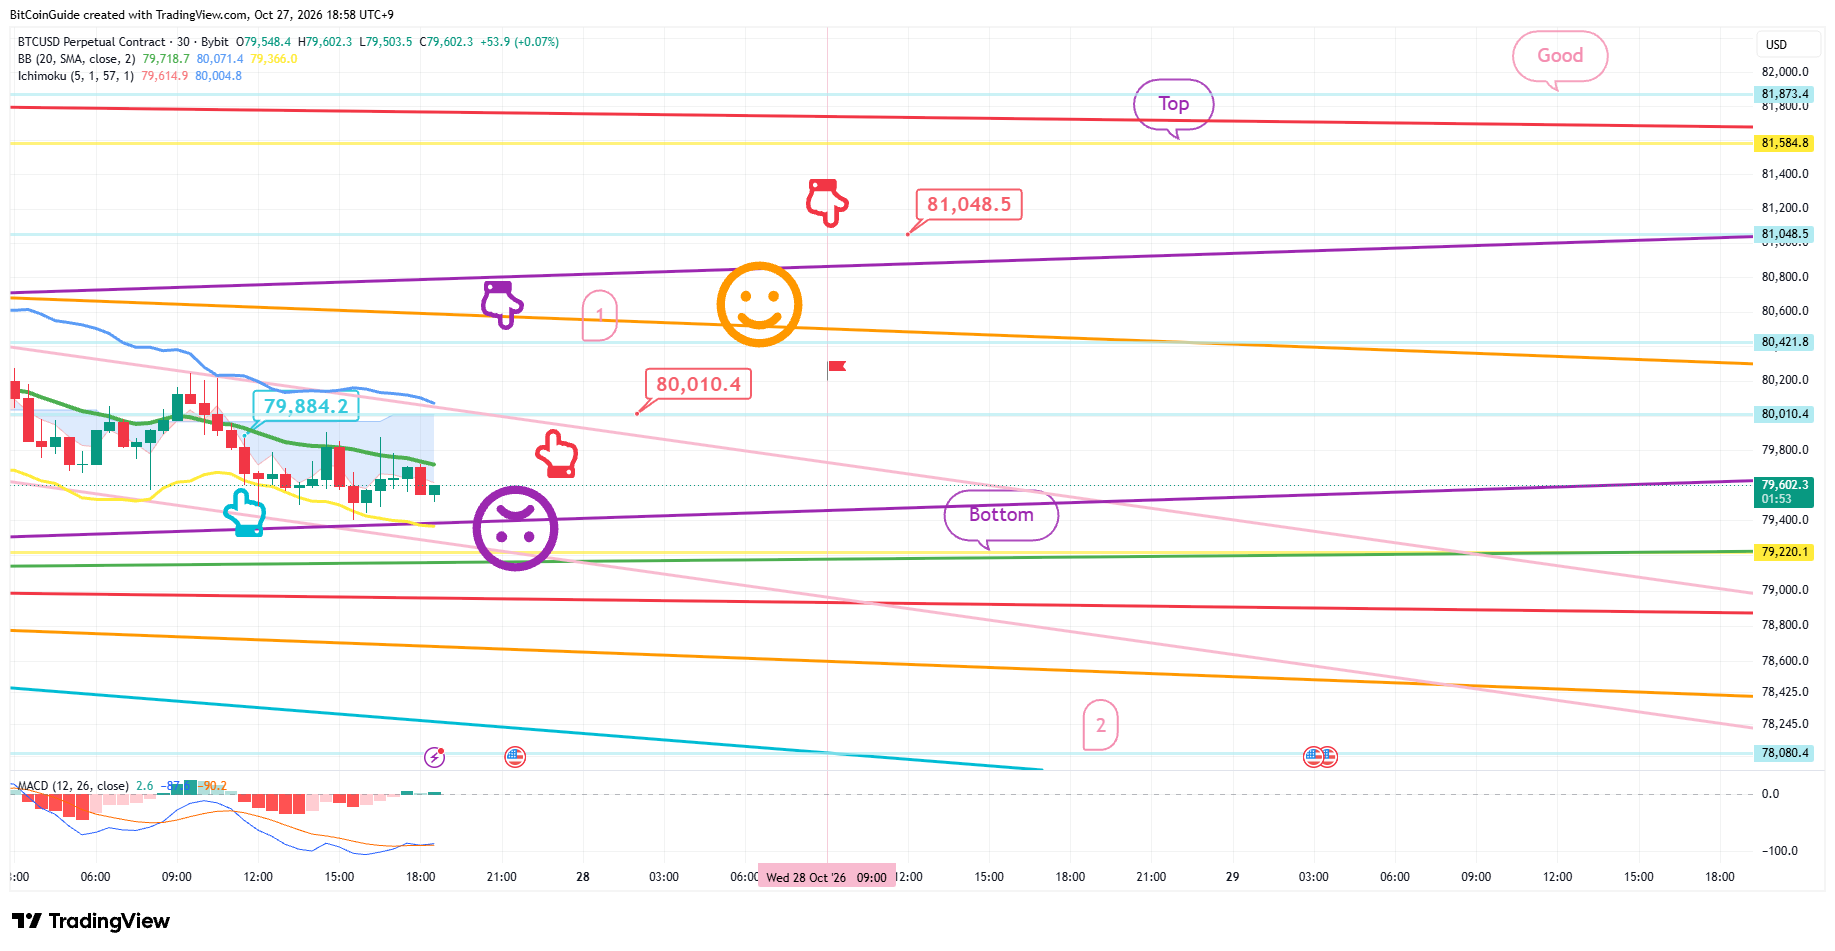Image resolution: width=1835 pixels, height=951 pixels.
Task: Select the purple "Top" callout
Action: tap(1174, 106)
